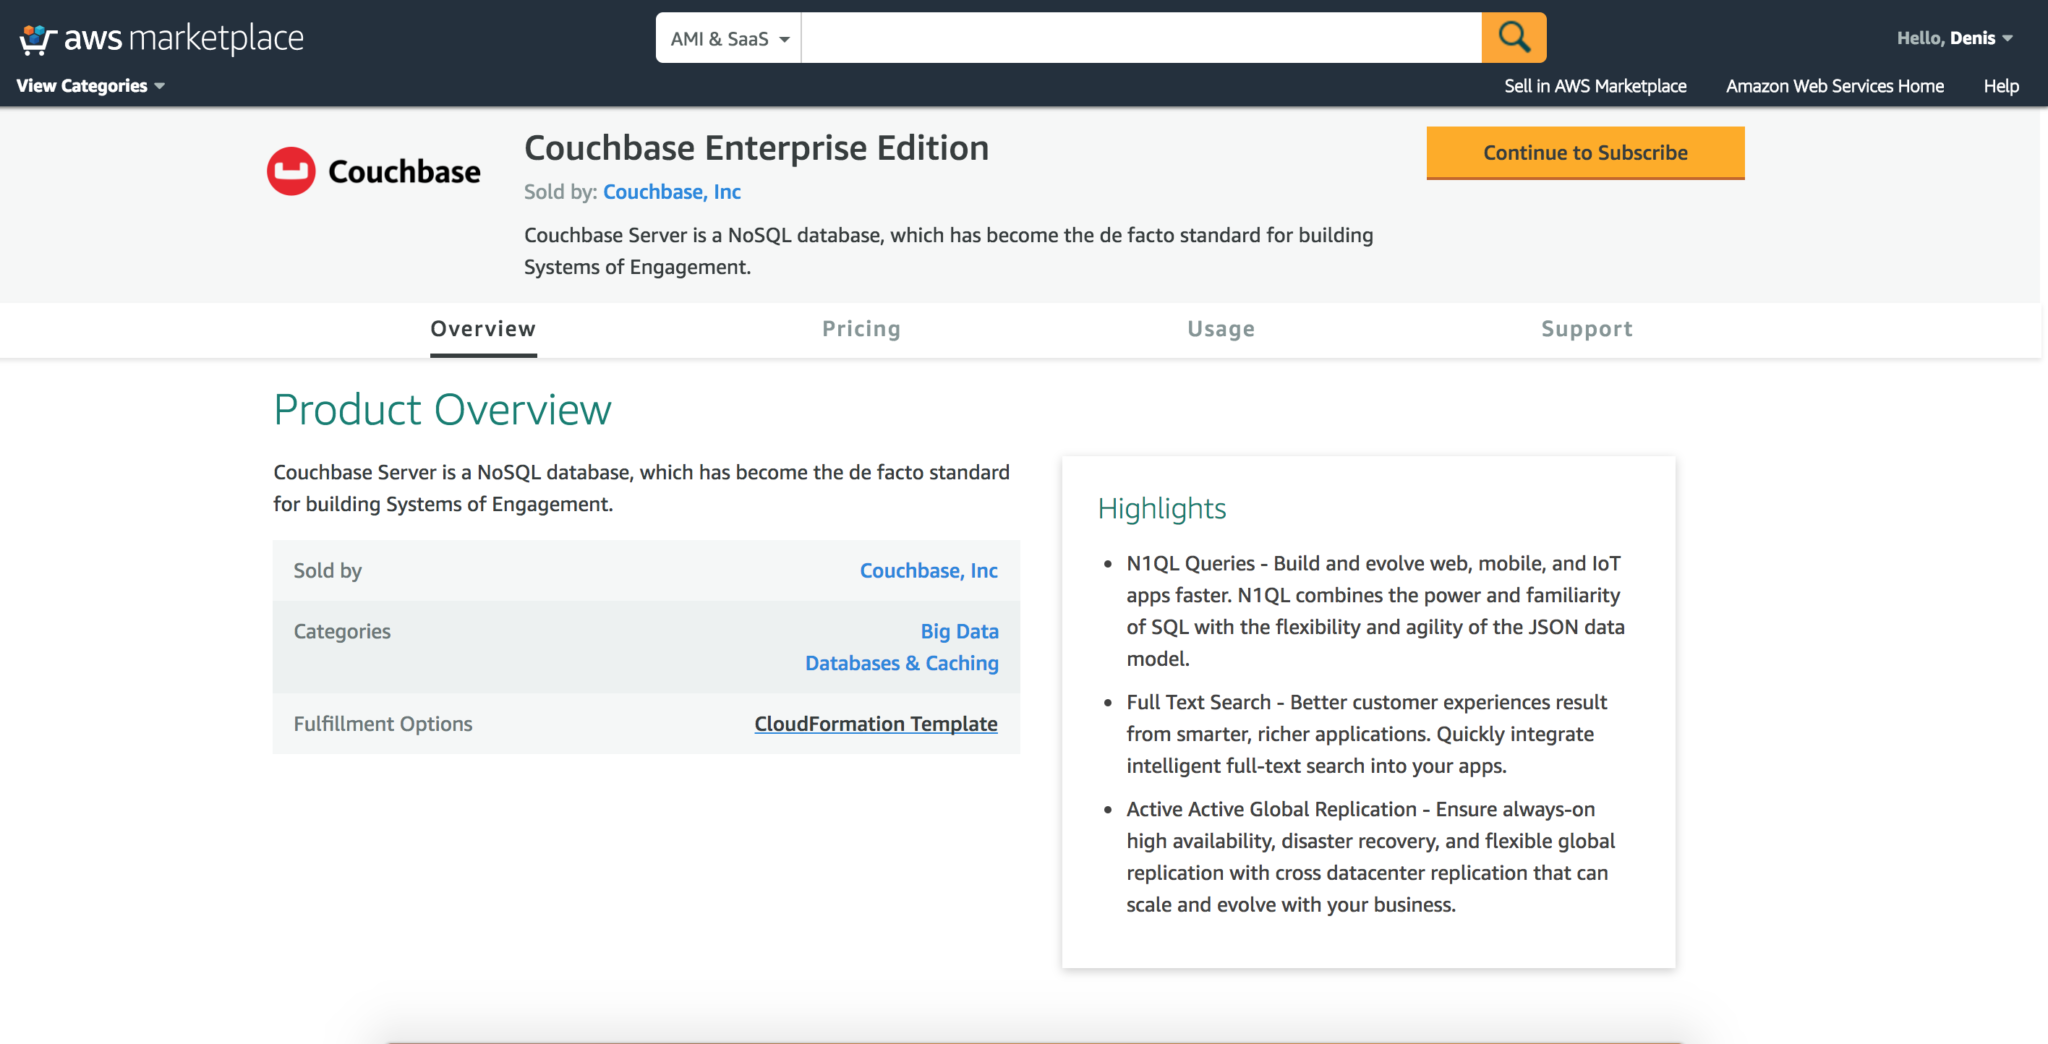This screenshot has width=2048, height=1044.
Task: Click the AMI & SaaS dropdown arrow
Action: [785, 38]
